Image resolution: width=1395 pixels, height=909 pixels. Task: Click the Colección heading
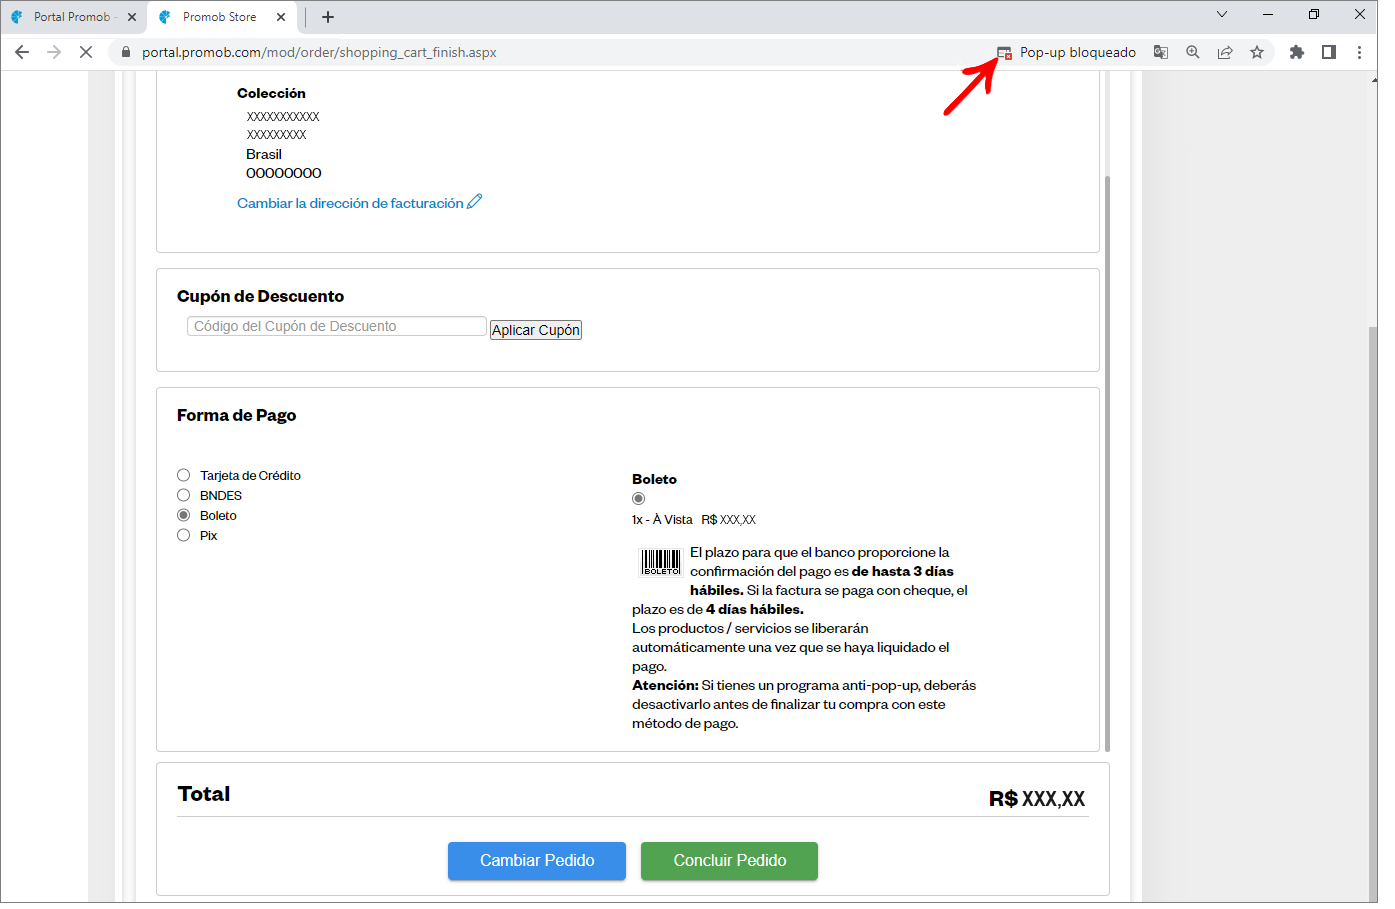tap(271, 93)
